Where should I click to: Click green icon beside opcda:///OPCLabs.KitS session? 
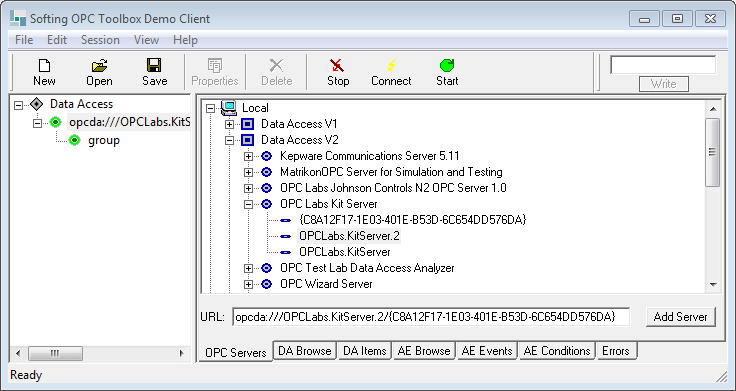coord(55,123)
